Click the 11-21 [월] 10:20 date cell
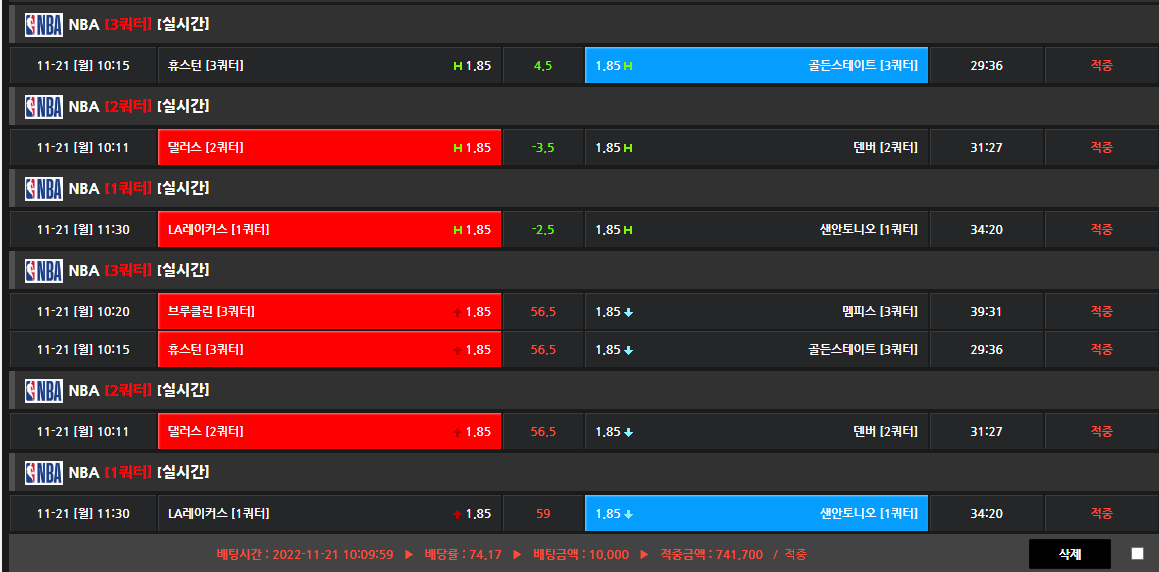The image size is (1159, 572). (83, 312)
